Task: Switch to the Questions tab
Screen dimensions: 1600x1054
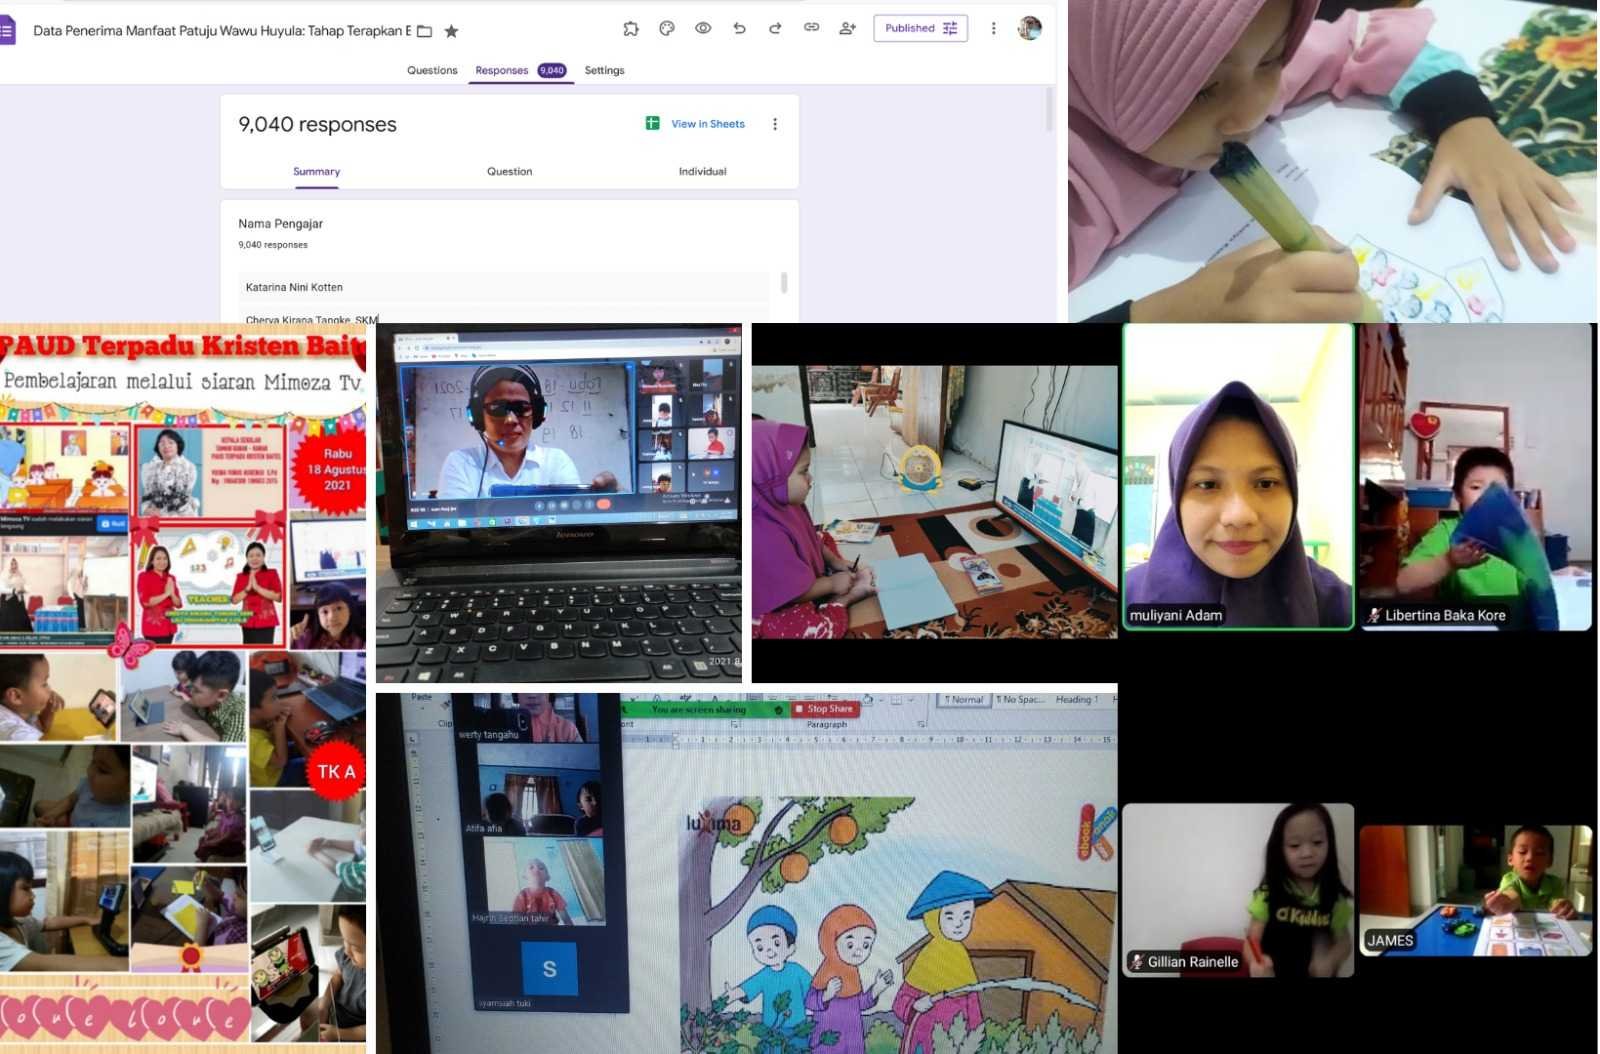Action: pos(432,70)
